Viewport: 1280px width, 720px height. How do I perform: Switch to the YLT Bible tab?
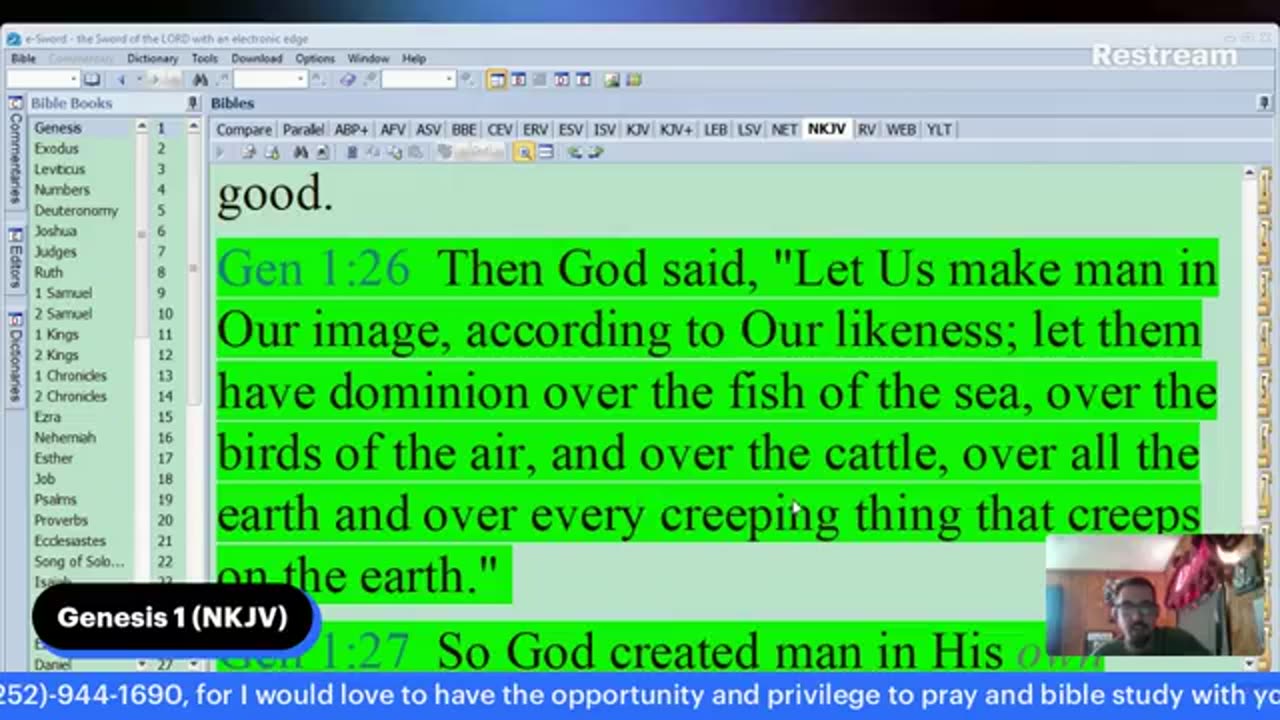pyautogui.click(x=938, y=129)
